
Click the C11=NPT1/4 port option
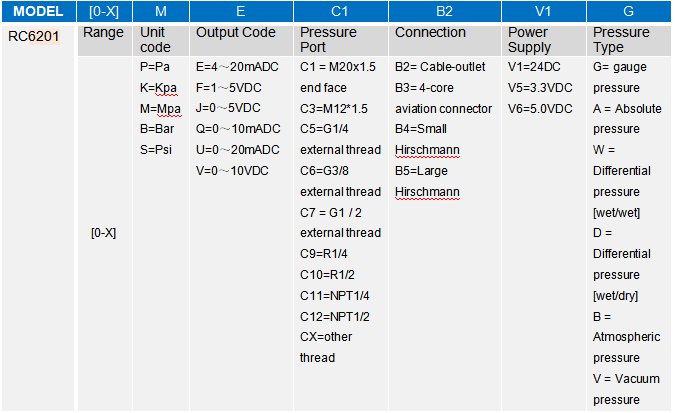[x=334, y=296]
